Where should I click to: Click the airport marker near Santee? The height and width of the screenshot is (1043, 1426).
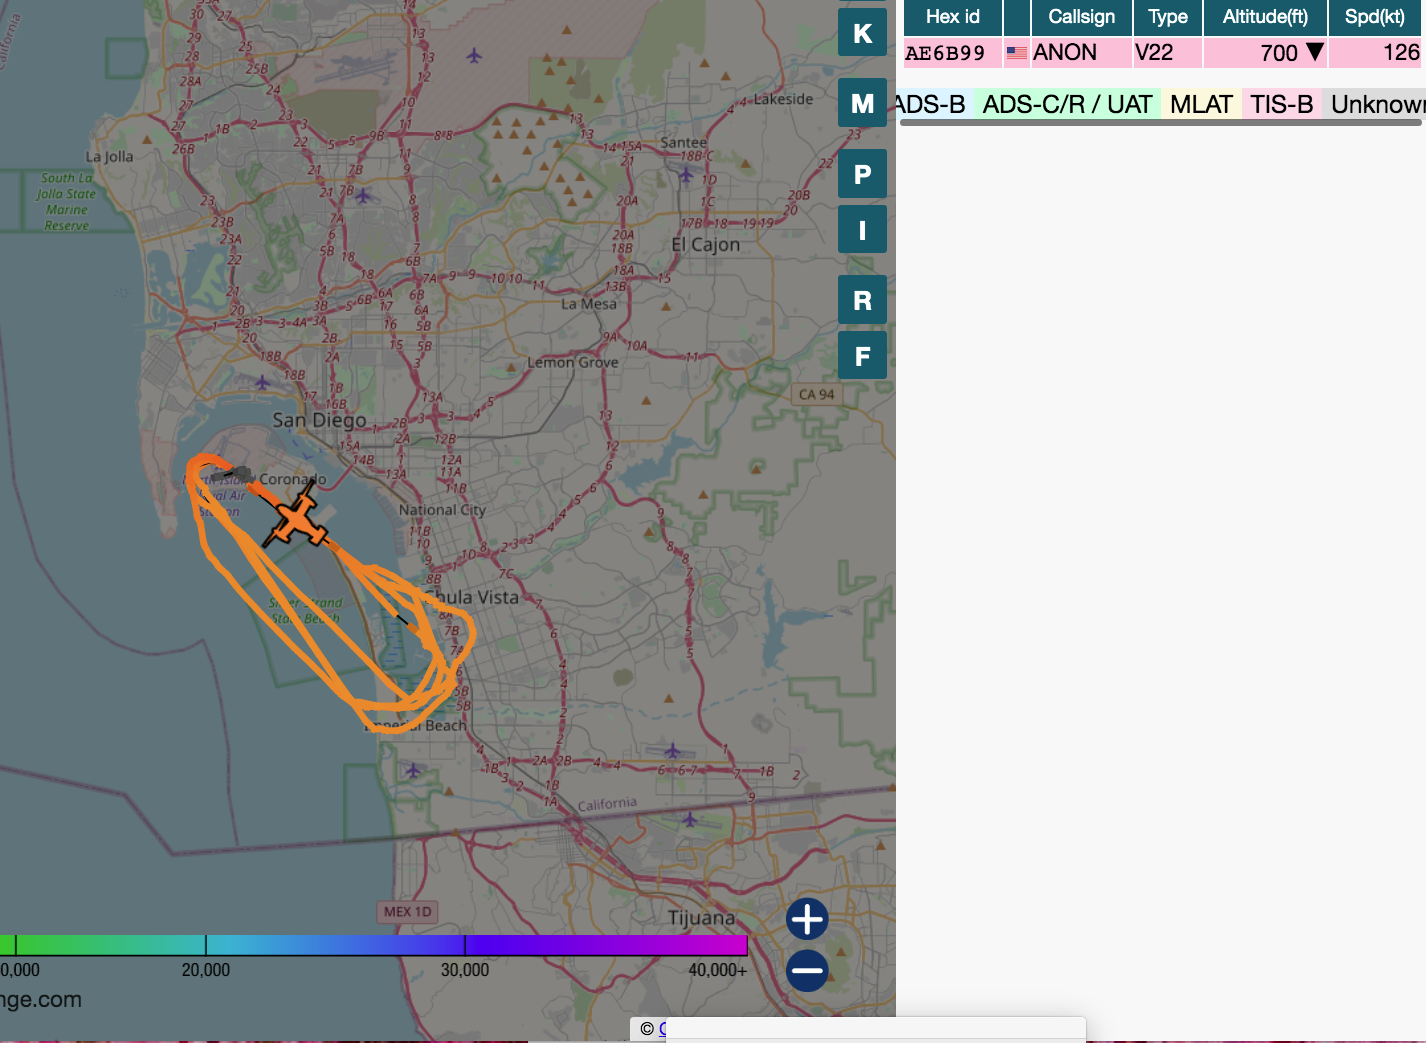[686, 175]
